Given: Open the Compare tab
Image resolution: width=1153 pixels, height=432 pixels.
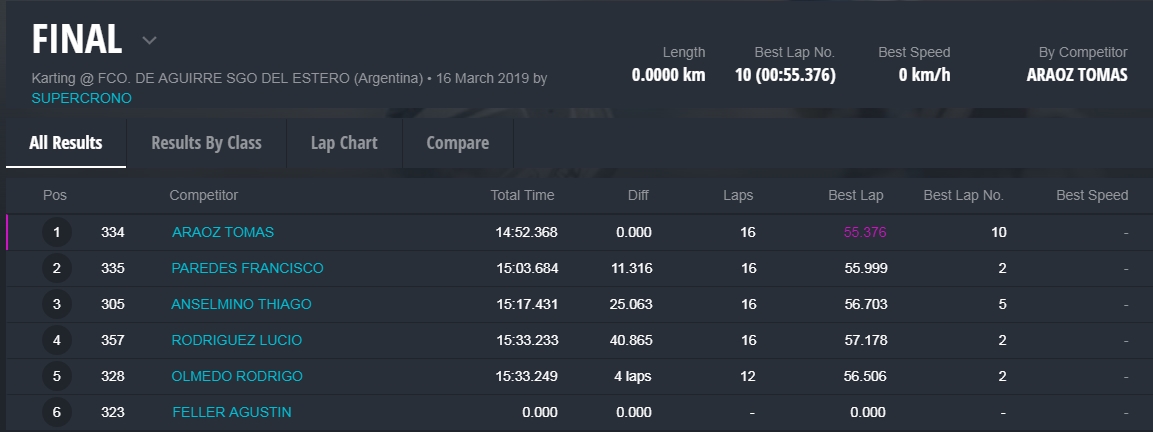Looking at the screenshot, I should pyautogui.click(x=457, y=143).
